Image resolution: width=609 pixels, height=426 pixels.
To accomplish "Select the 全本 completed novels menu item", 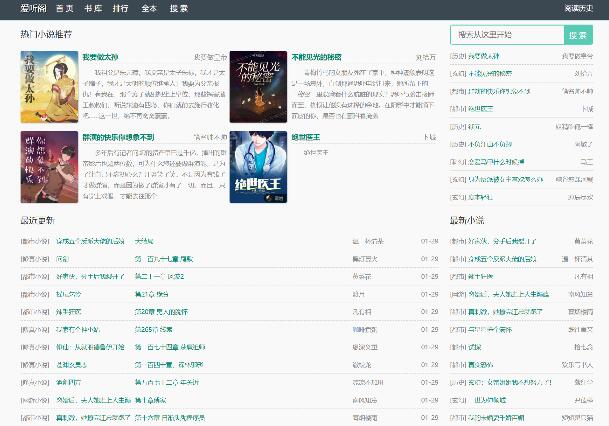I will tap(149, 8).
